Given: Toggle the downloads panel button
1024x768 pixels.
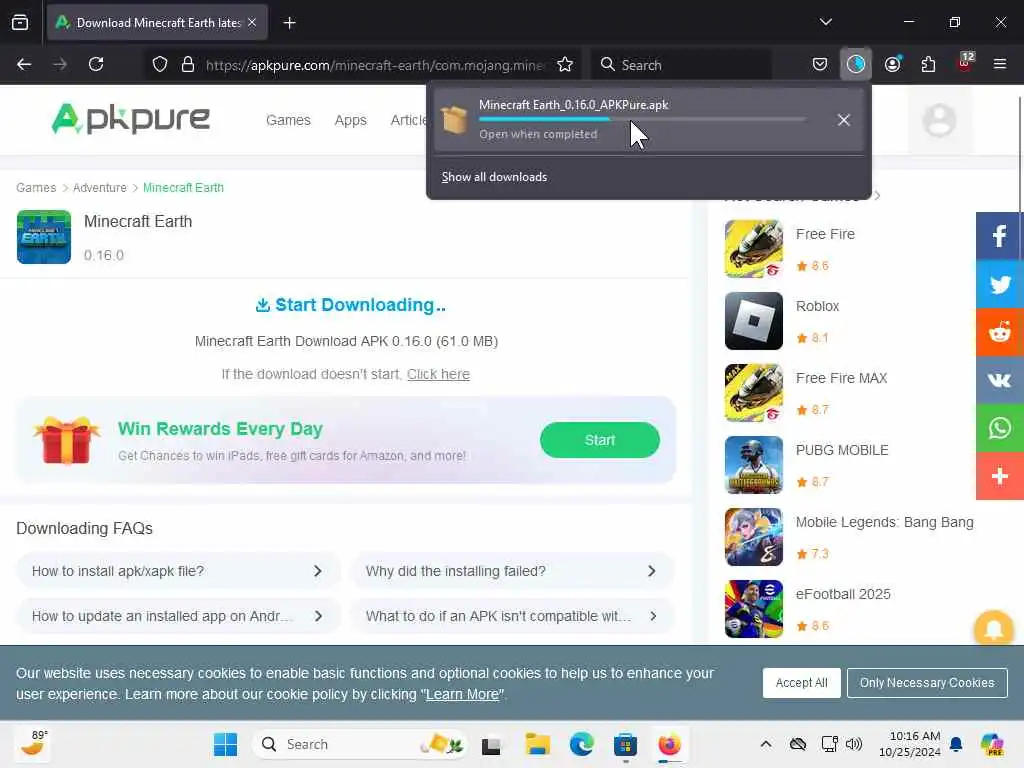Looking at the screenshot, I should pos(856,64).
